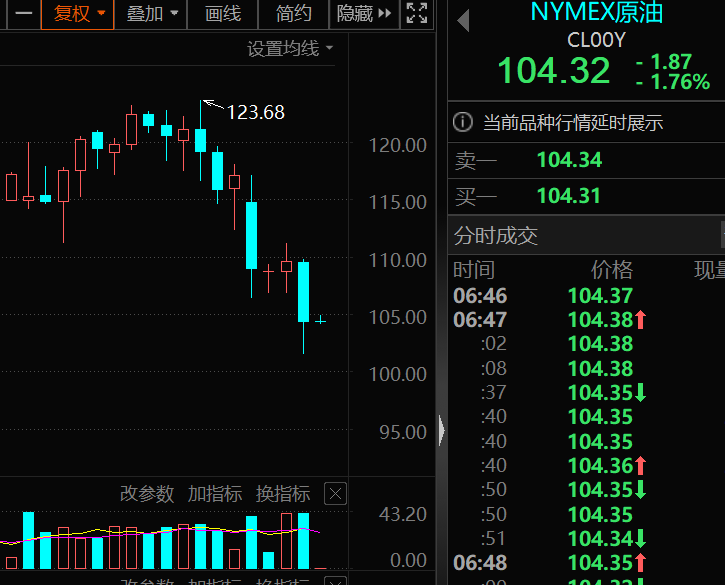Click the fullscreen expand icon

click(x=416, y=14)
